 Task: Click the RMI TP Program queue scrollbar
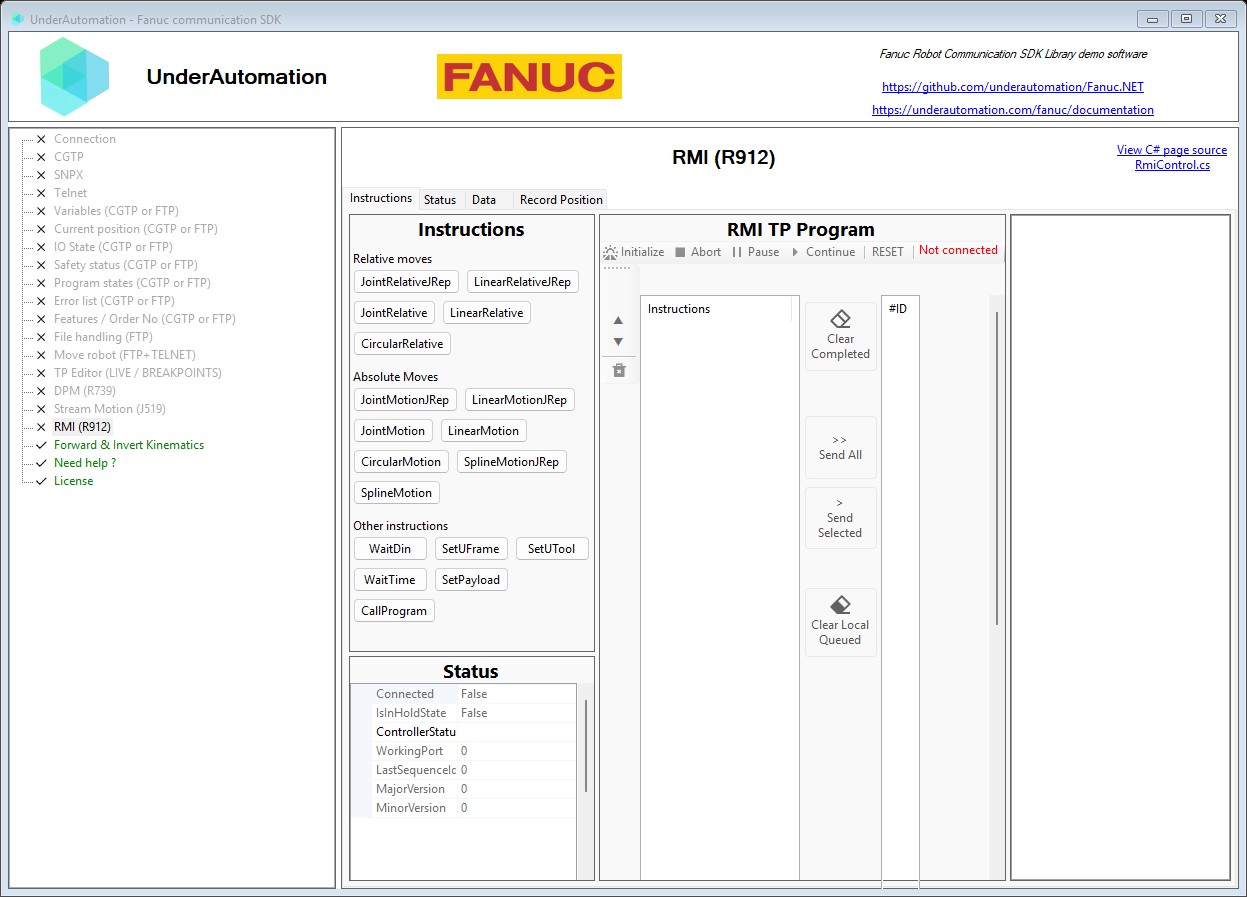[997, 468]
